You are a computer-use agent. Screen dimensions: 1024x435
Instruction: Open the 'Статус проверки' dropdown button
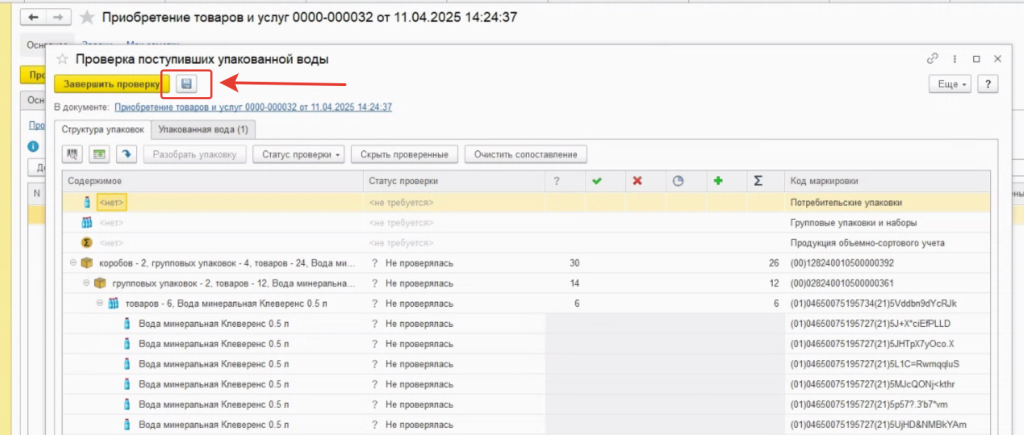click(298, 154)
